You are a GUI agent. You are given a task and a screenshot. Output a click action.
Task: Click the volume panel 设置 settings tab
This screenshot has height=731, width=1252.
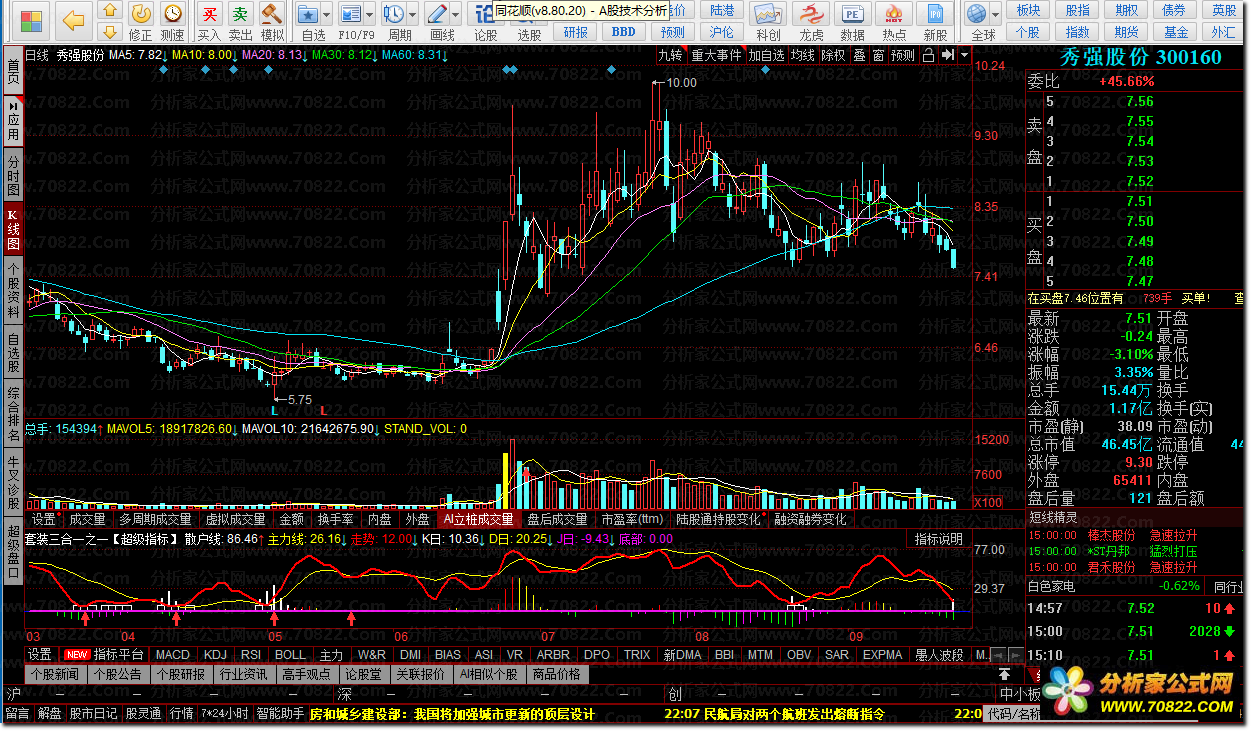43,519
